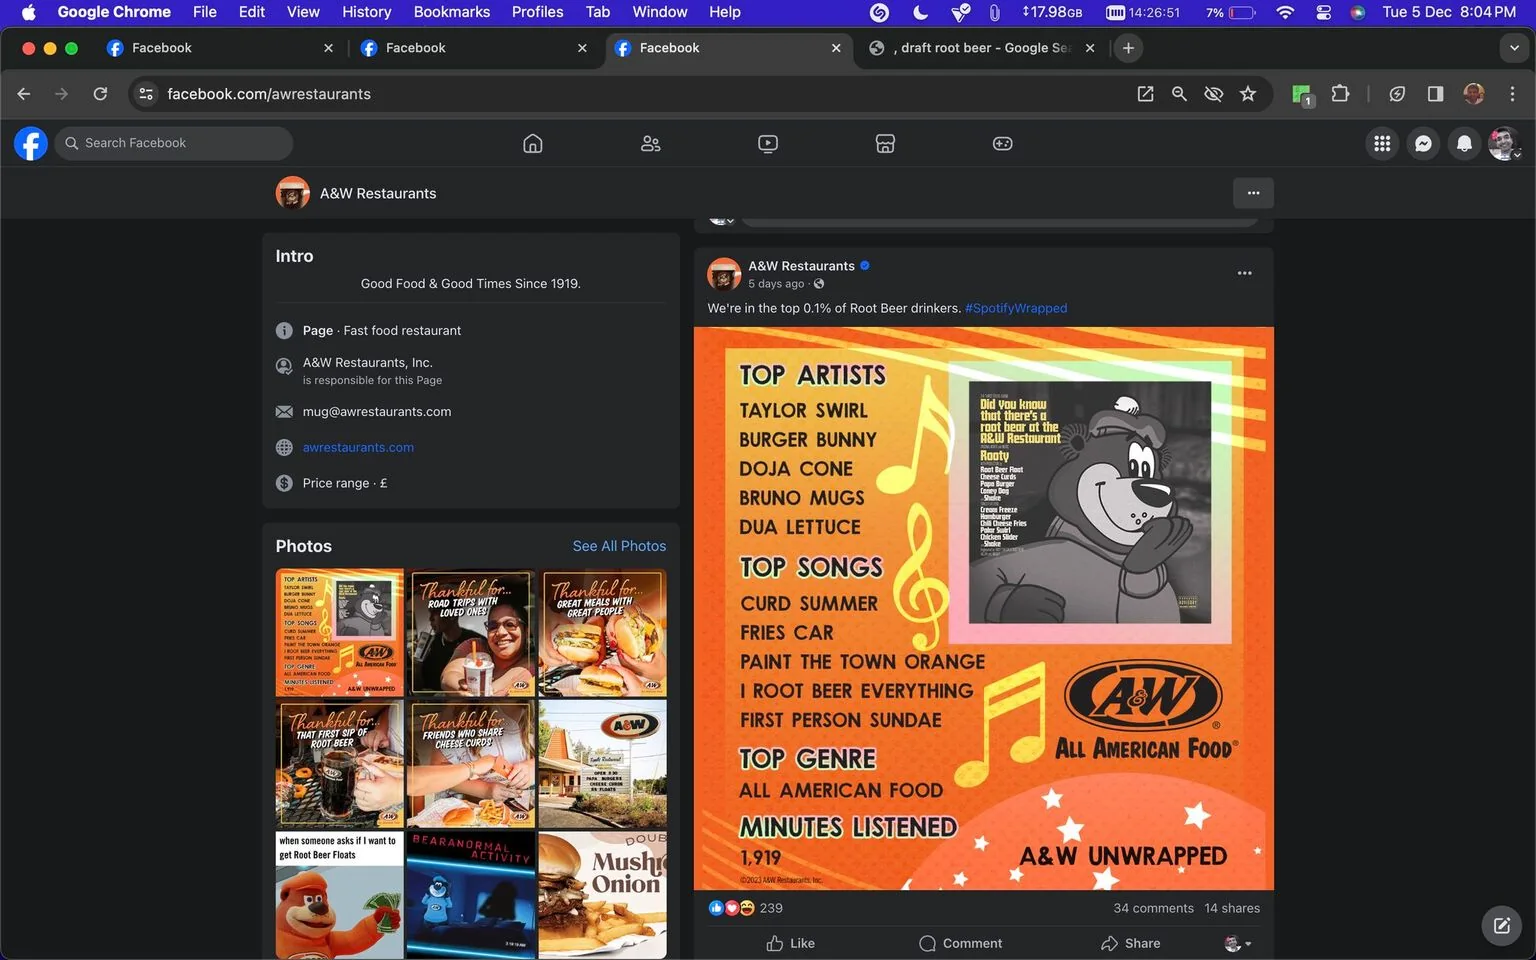
Task: Toggle the Do Not Disturb moon icon
Action: point(920,12)
